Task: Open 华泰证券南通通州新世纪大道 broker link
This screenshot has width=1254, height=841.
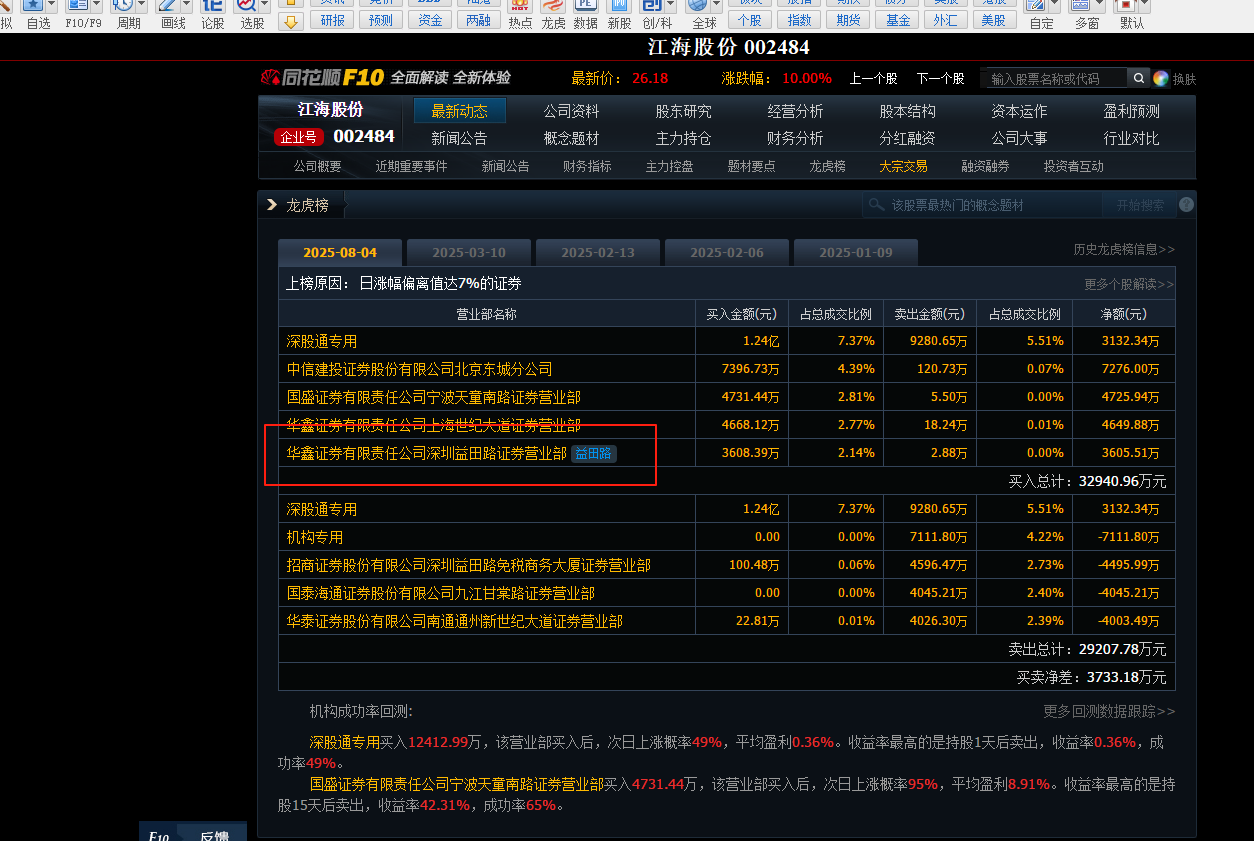Action: click(x=454, y=621)
